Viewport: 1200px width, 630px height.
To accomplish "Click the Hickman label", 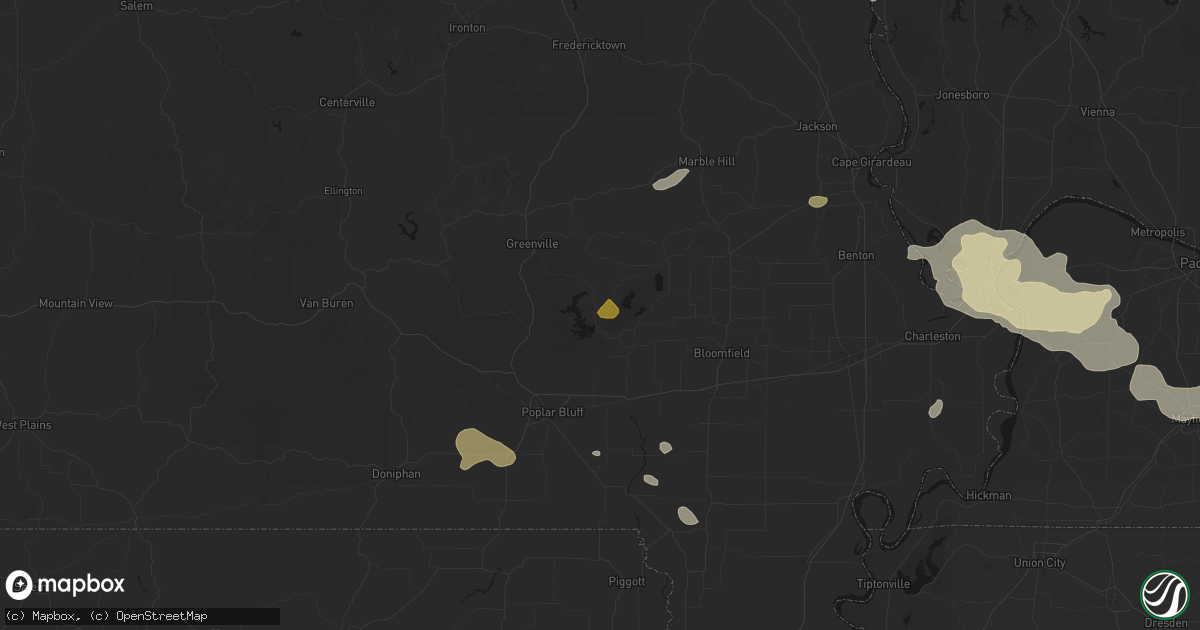I will pos(989,495).
